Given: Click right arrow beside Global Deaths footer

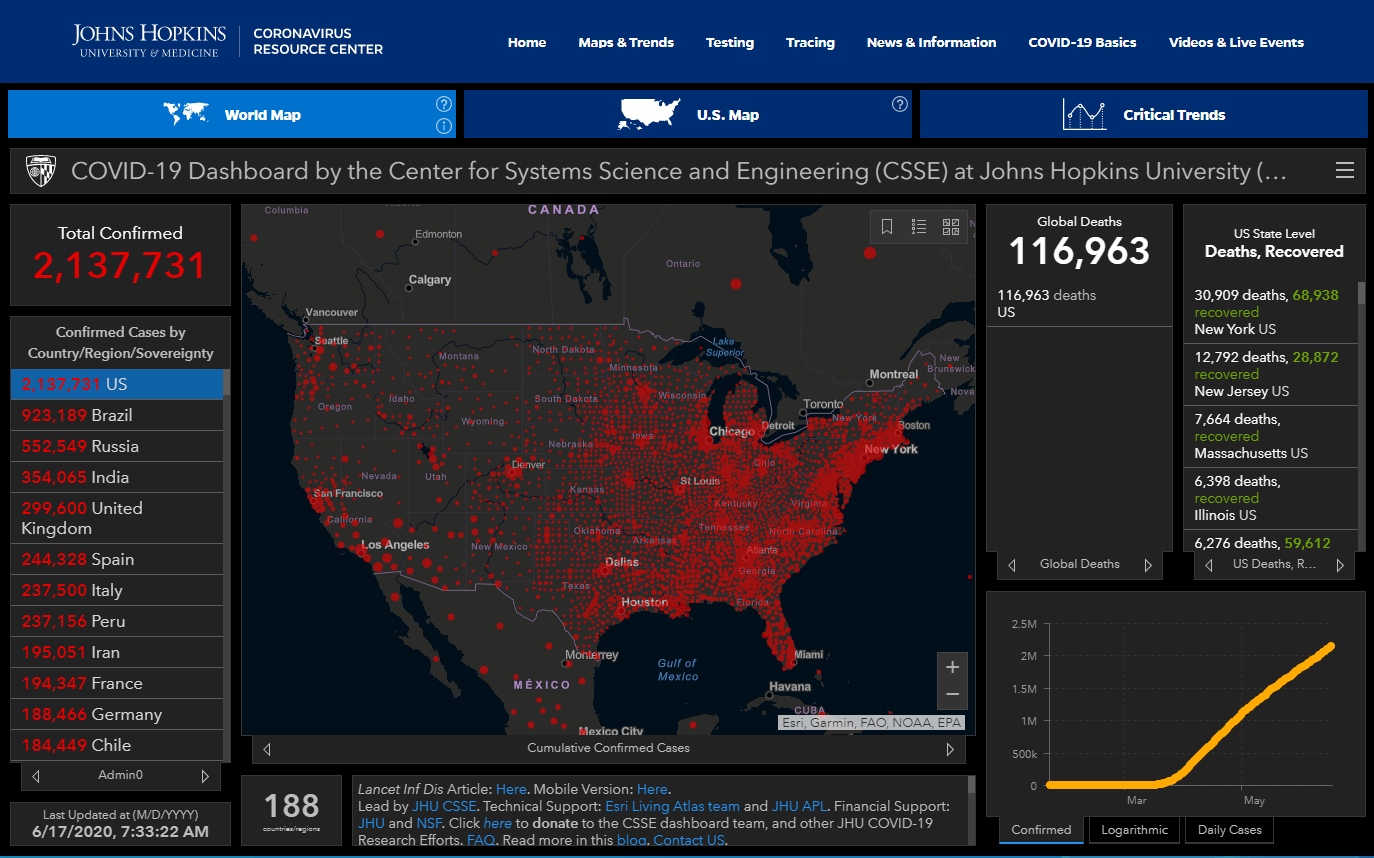Looking at the screenshot, I should (1147, 565).
